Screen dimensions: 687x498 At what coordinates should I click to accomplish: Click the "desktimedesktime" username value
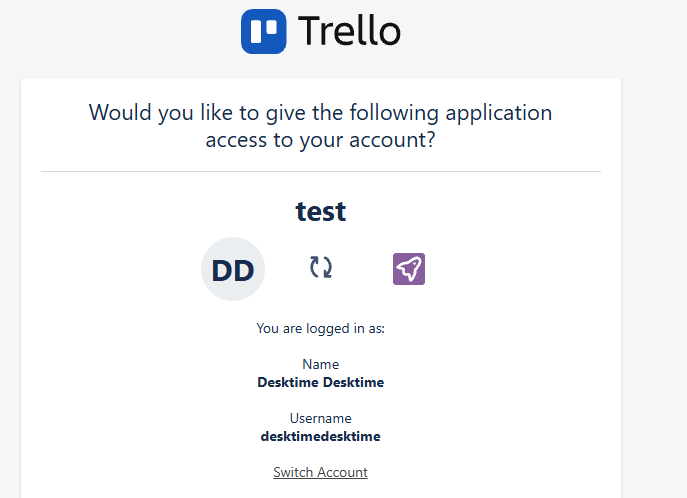pos(321,436)
